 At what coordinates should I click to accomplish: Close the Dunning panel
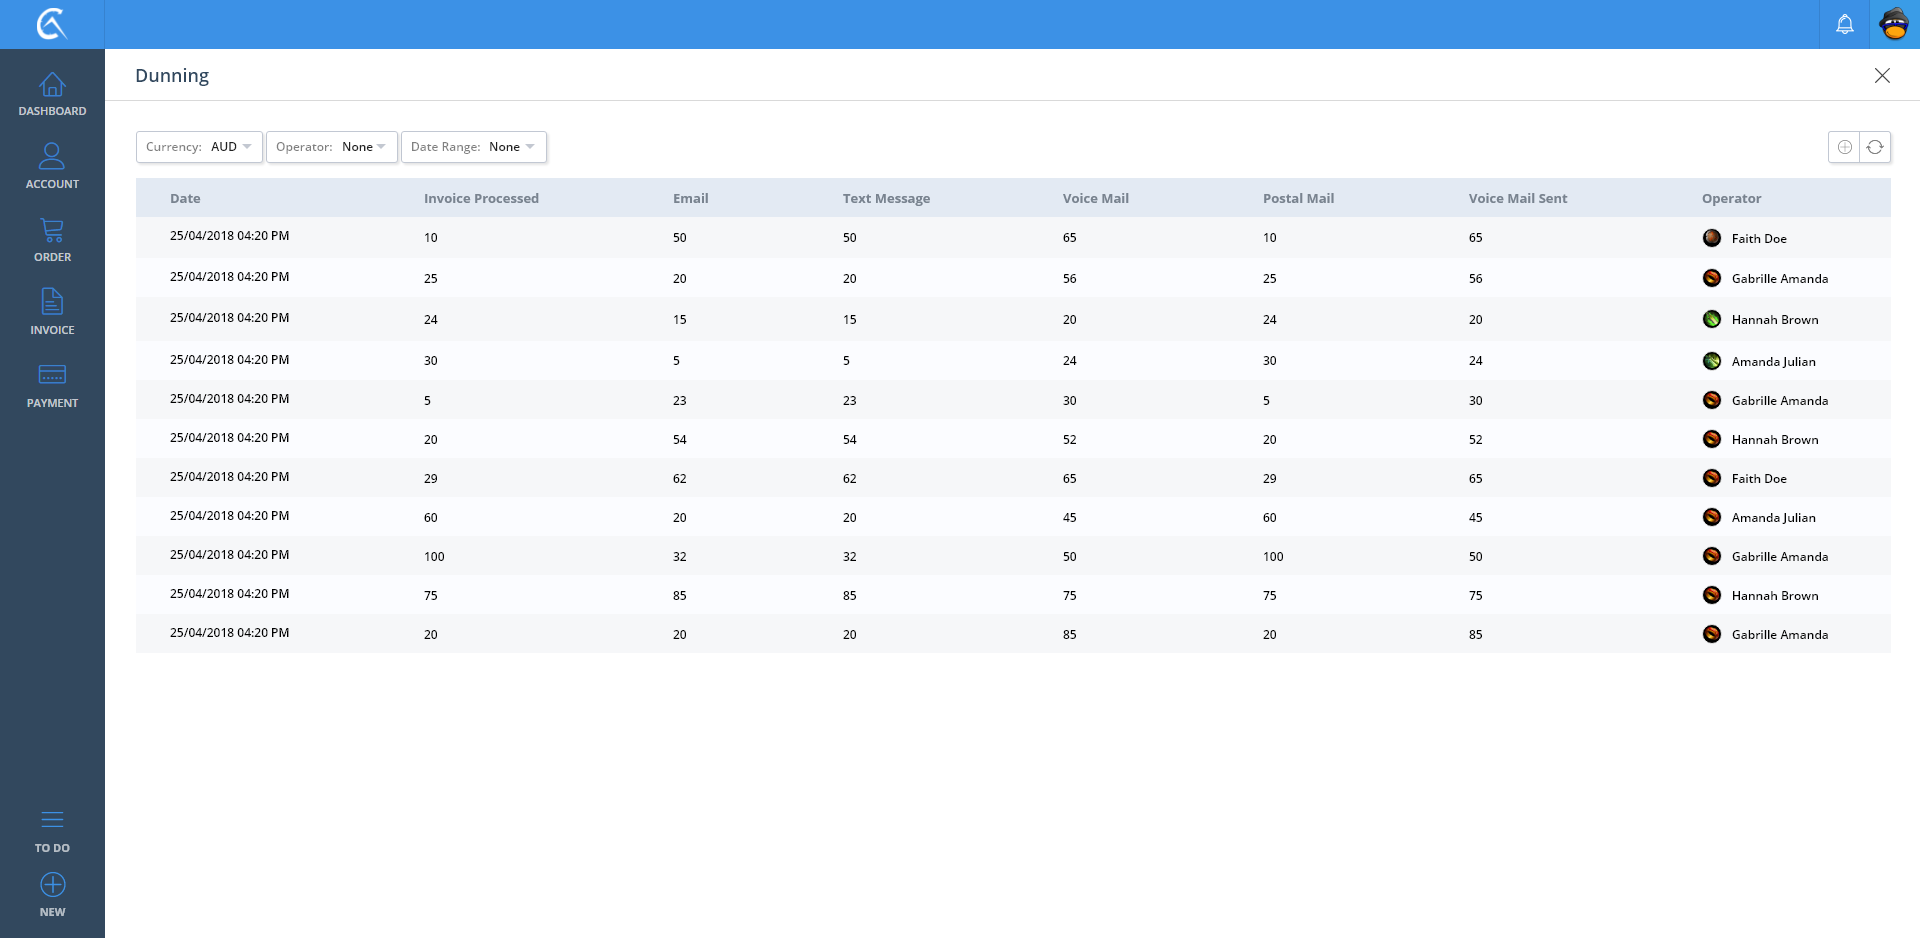point(1881,76)
